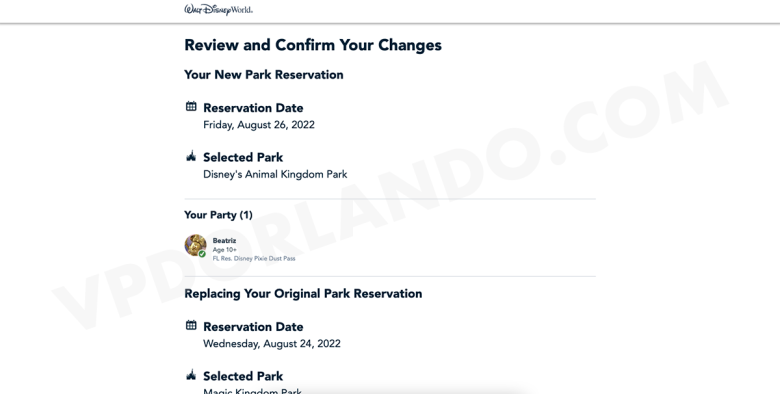Click the Selected Park label under new reservation
The image size is (780, 394).
[243, 157]
